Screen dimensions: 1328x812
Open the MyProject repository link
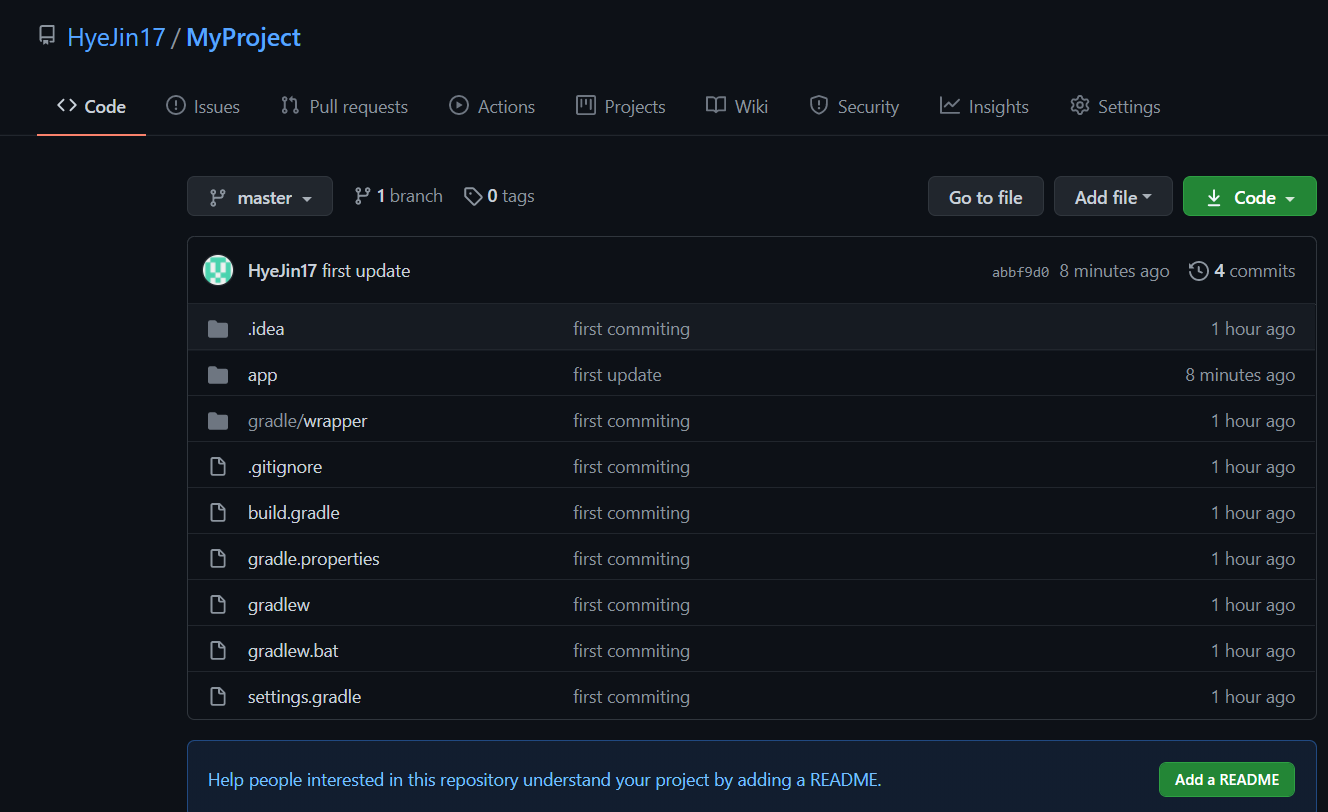pos(243,37)
